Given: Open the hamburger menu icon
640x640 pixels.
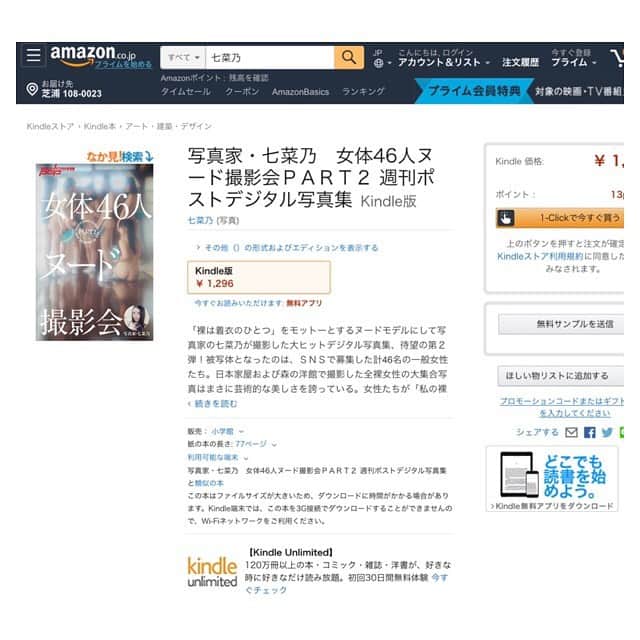Looking at the screenshot, I should (x=33, y=55).
